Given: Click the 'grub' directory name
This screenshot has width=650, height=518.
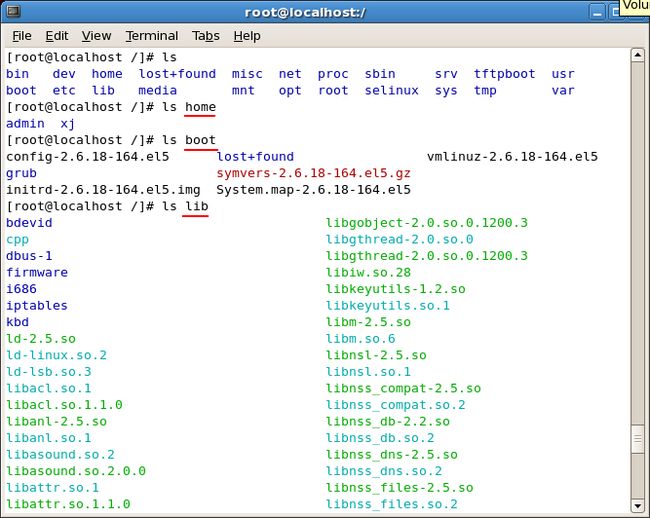Looking at the screenshot, I should click(21, 174).
